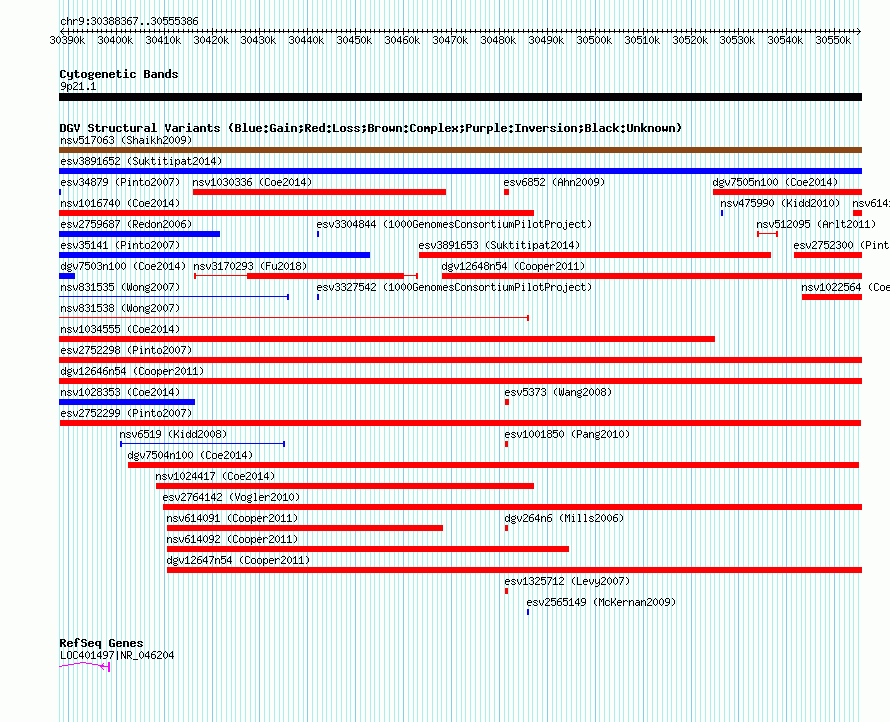Click the chr9:30388367..30555386 coordinate label
The image size is (890, 722).
(129, 22)
